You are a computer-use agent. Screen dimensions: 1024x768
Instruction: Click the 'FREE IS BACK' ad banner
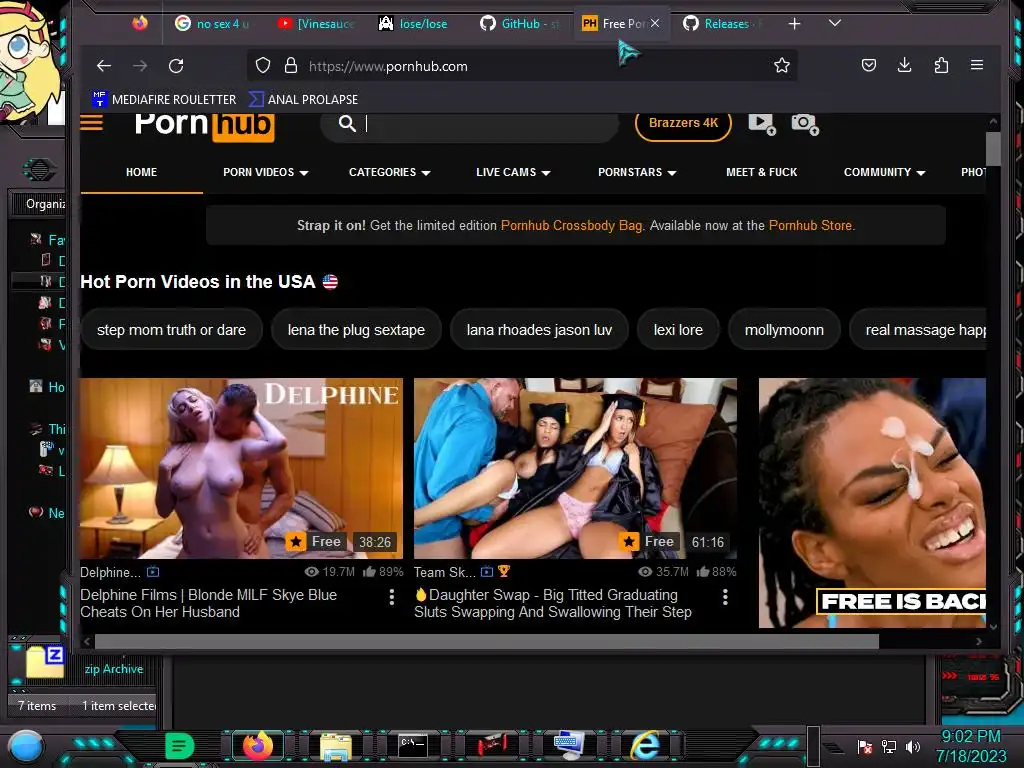click(872, 503)
